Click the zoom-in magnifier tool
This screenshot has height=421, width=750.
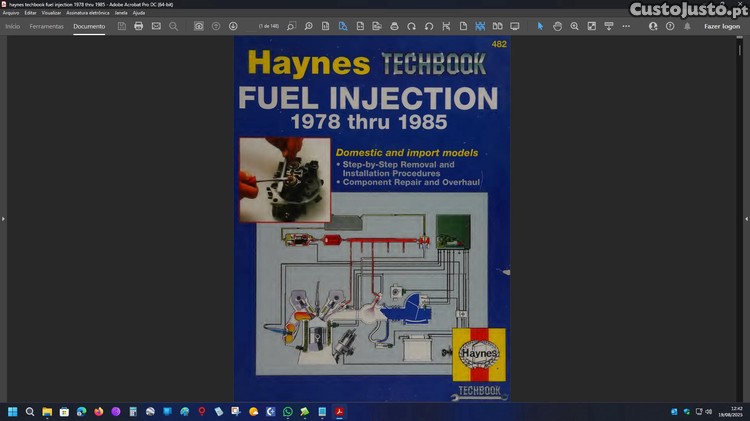[x=574, y=26]
